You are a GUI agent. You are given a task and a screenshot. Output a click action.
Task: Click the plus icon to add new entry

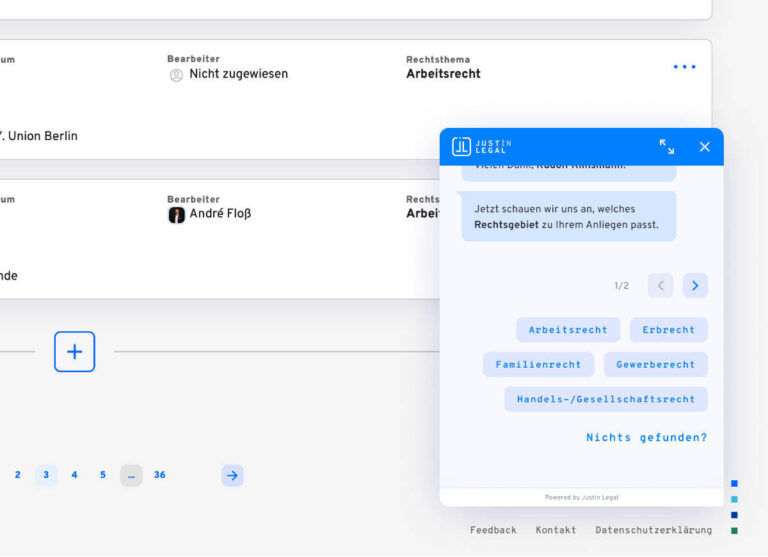pyautogui.click(x=74, y=352)
